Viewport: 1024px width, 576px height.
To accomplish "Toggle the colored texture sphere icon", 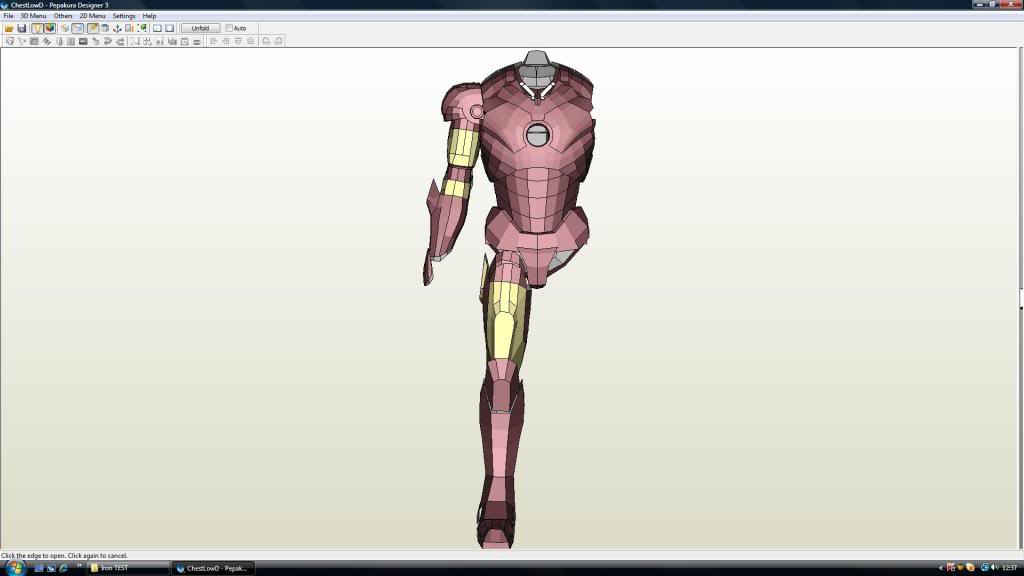I will [x=50, y=28].
